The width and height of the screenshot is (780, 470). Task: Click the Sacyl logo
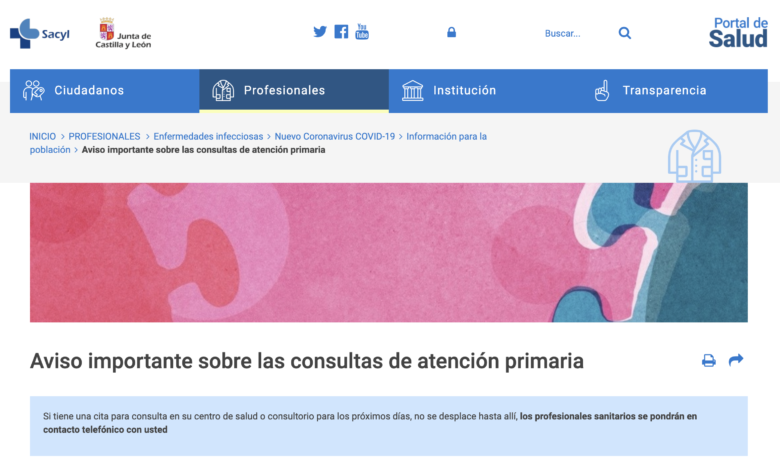[x=39, y=33]
